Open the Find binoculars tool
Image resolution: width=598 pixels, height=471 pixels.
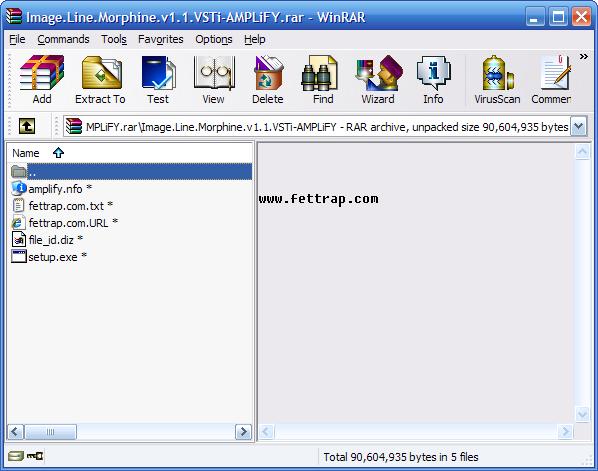323,80
